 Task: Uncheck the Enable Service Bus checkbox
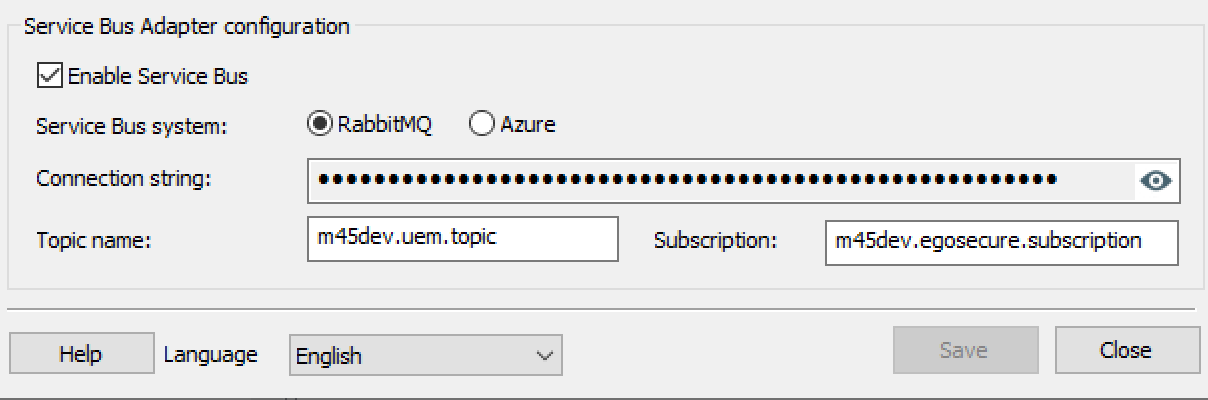pyautogui.click(x=50, y=75)
